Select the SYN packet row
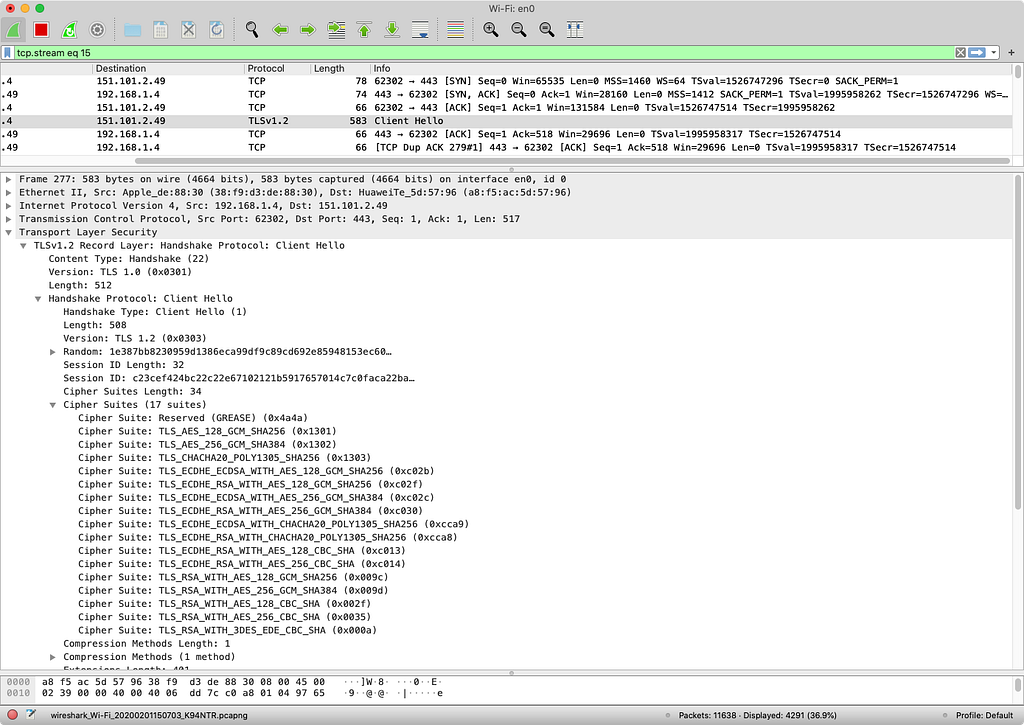This screenshot has width=1024, height=725. click(506, 81)
